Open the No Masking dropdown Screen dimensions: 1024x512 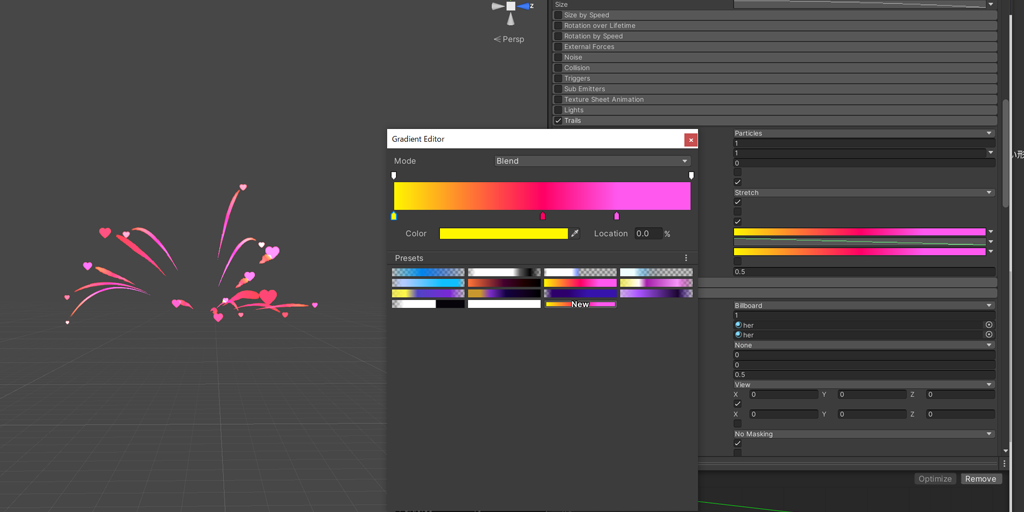863,434
